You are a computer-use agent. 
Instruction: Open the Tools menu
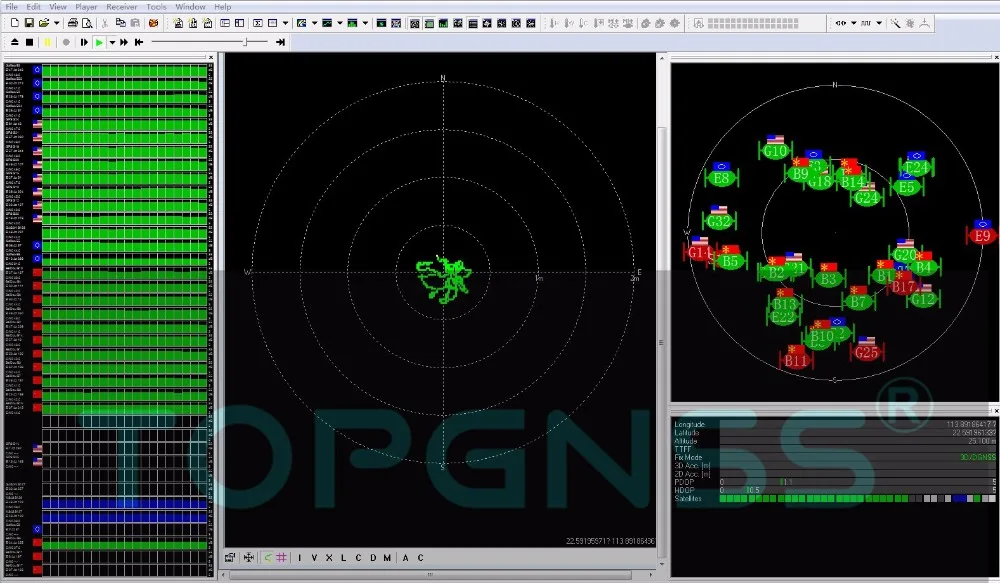(156, 7)
